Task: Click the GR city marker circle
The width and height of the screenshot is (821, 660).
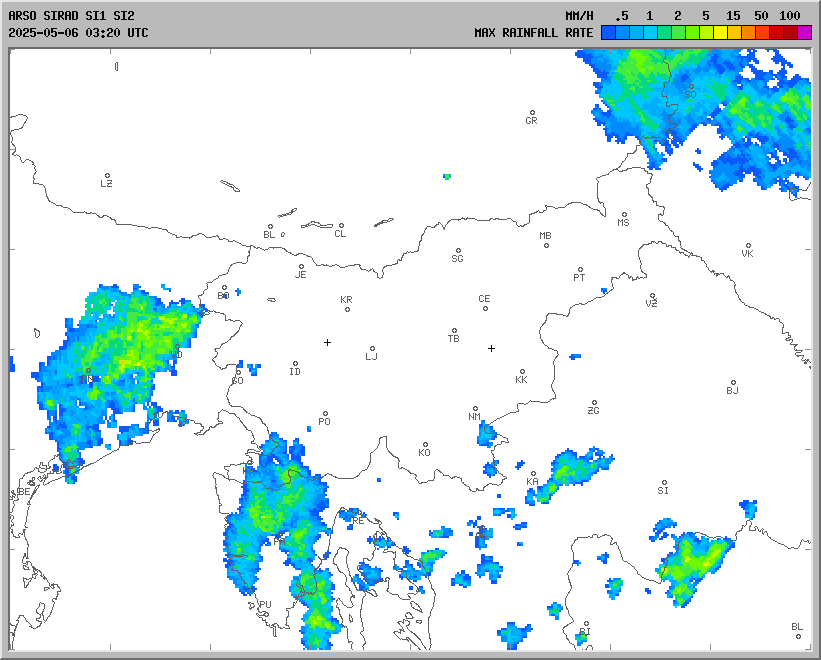Action: coord(532,113)
